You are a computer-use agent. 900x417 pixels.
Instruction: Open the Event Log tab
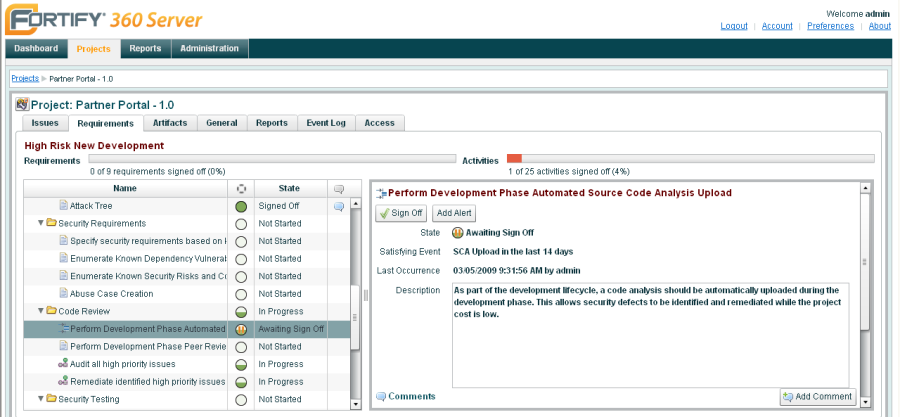(325, 123)
